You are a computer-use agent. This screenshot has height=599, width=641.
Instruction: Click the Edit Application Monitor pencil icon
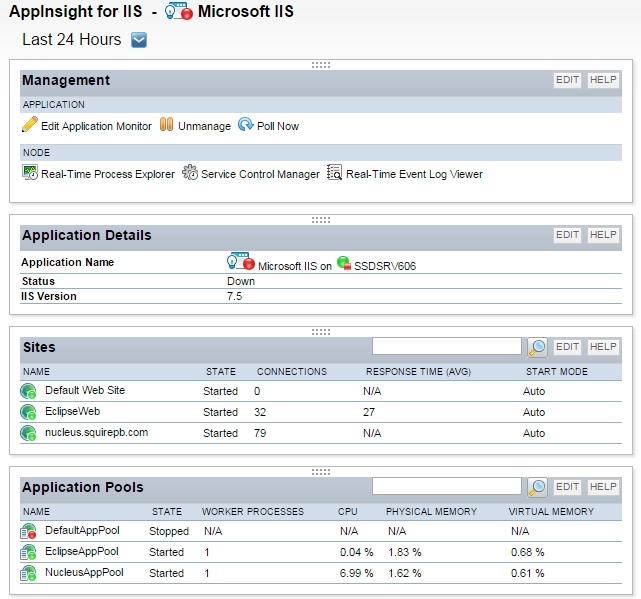tap(29, 125)
